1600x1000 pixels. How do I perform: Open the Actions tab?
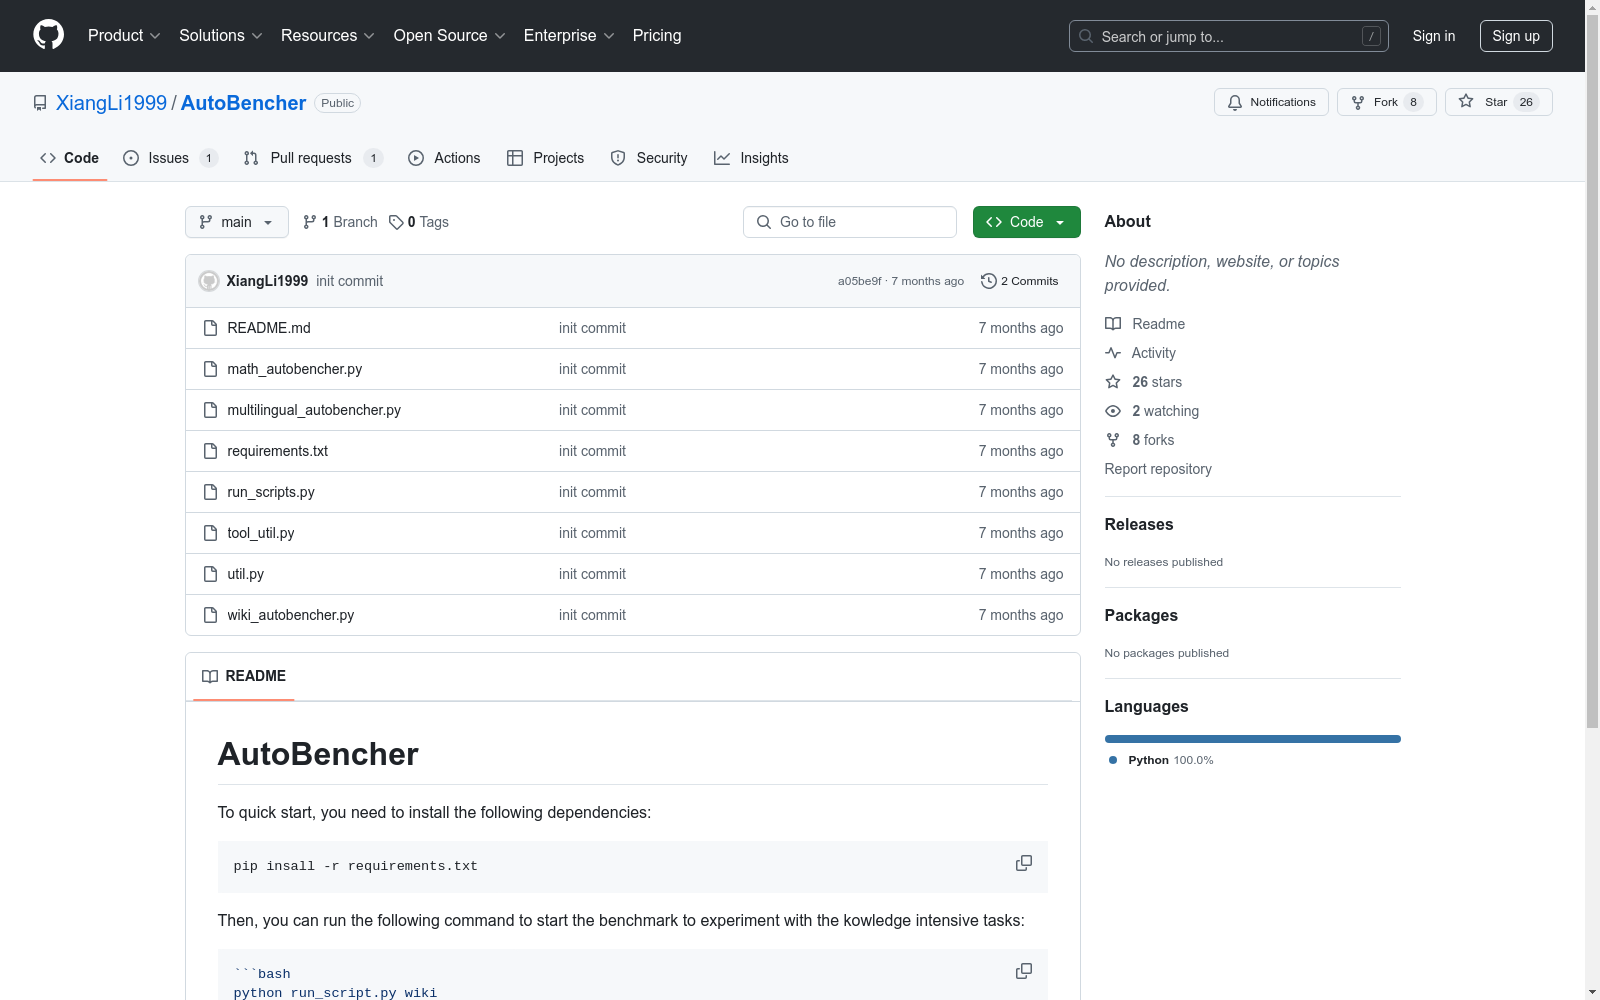pyautogui.click(x=444, y=158)
